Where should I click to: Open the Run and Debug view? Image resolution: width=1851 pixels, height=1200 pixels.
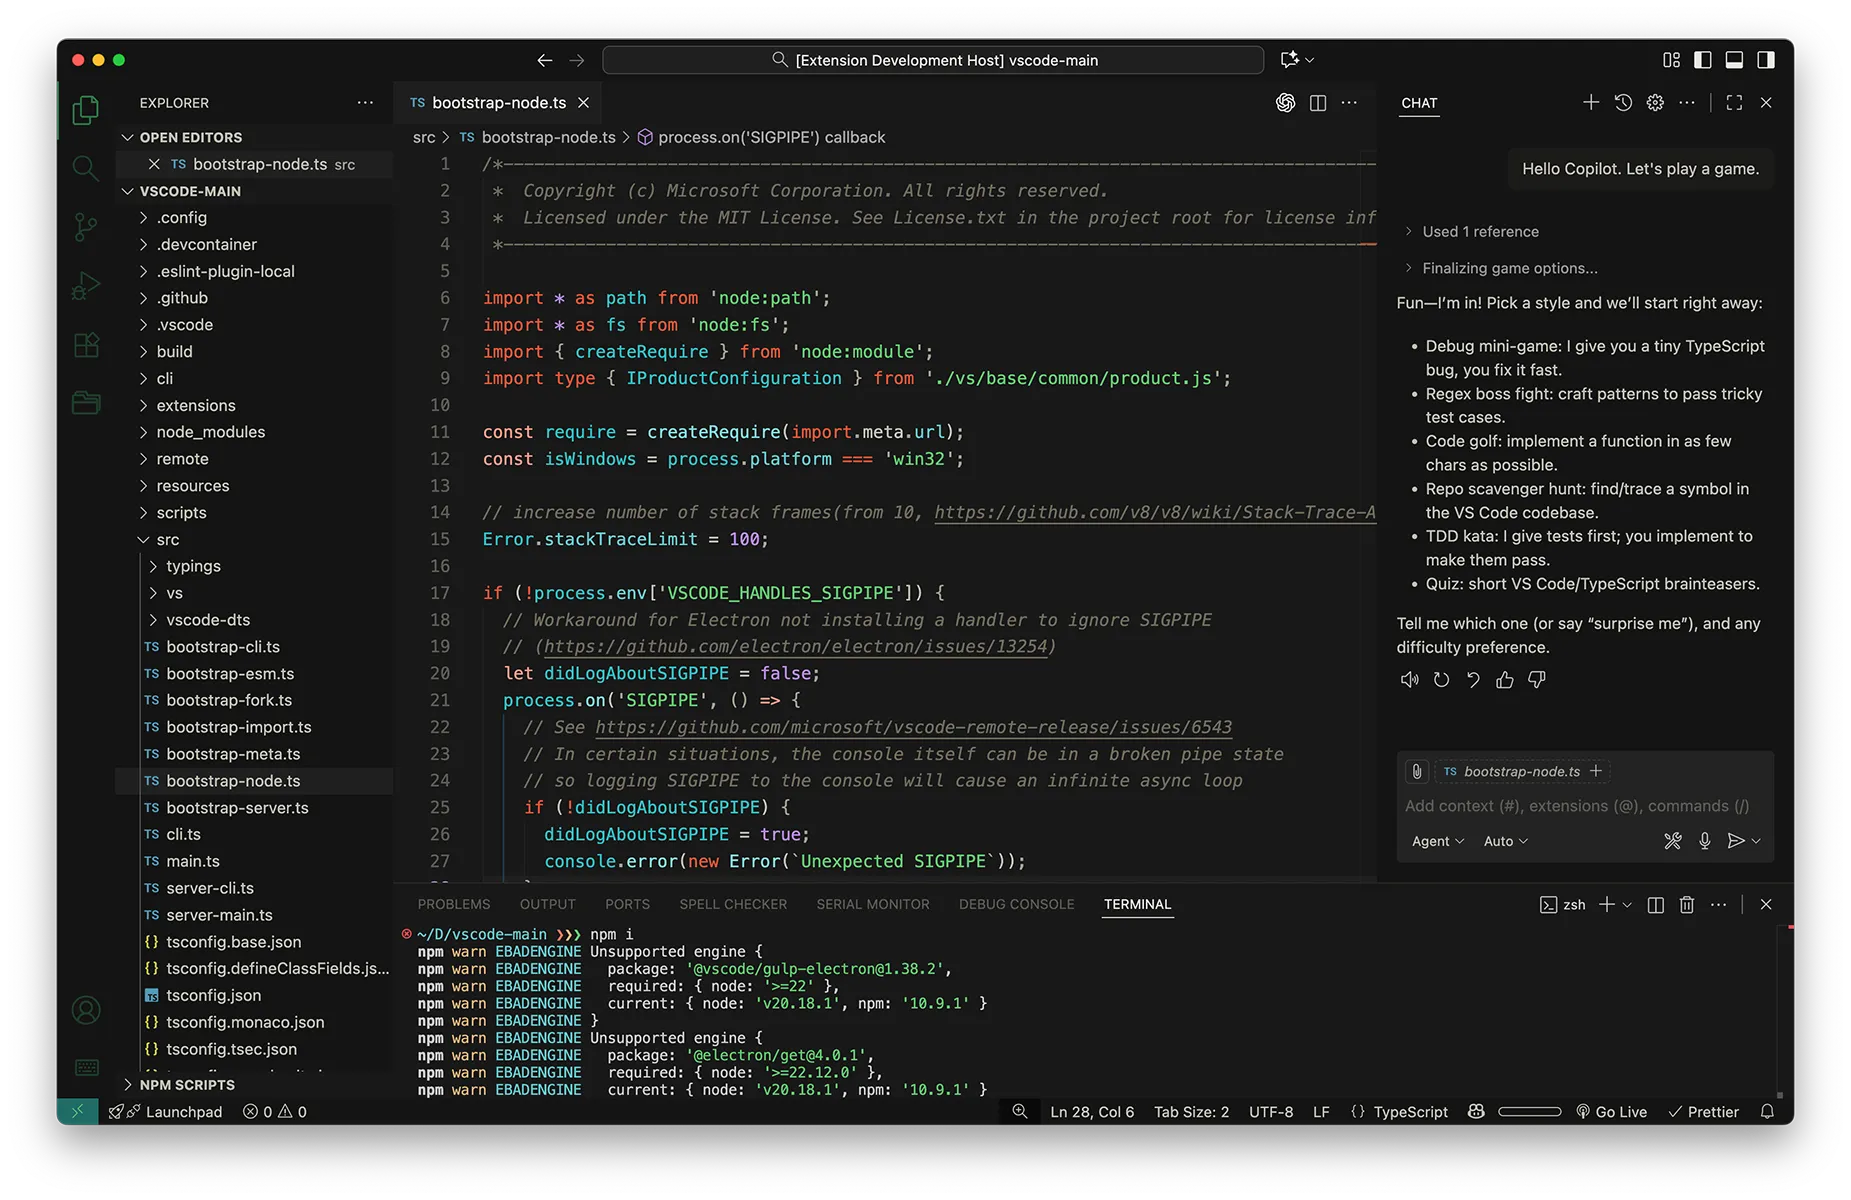click(x=85, y=285)
